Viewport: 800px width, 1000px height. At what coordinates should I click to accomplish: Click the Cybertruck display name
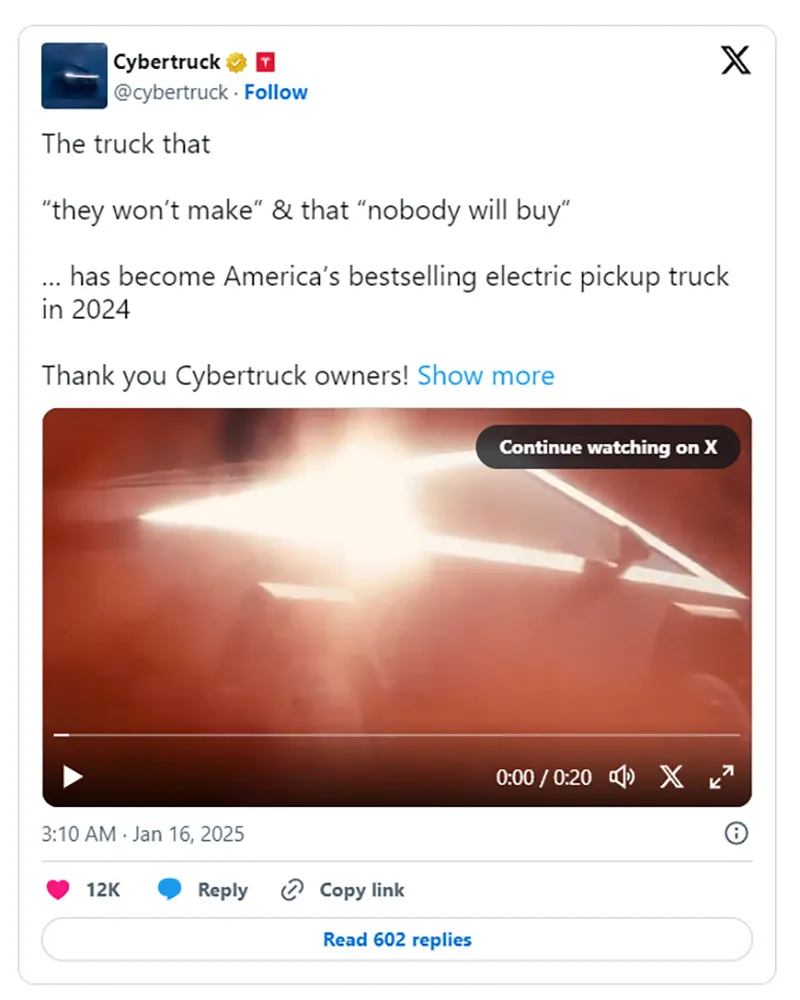[x=167, y=62]
